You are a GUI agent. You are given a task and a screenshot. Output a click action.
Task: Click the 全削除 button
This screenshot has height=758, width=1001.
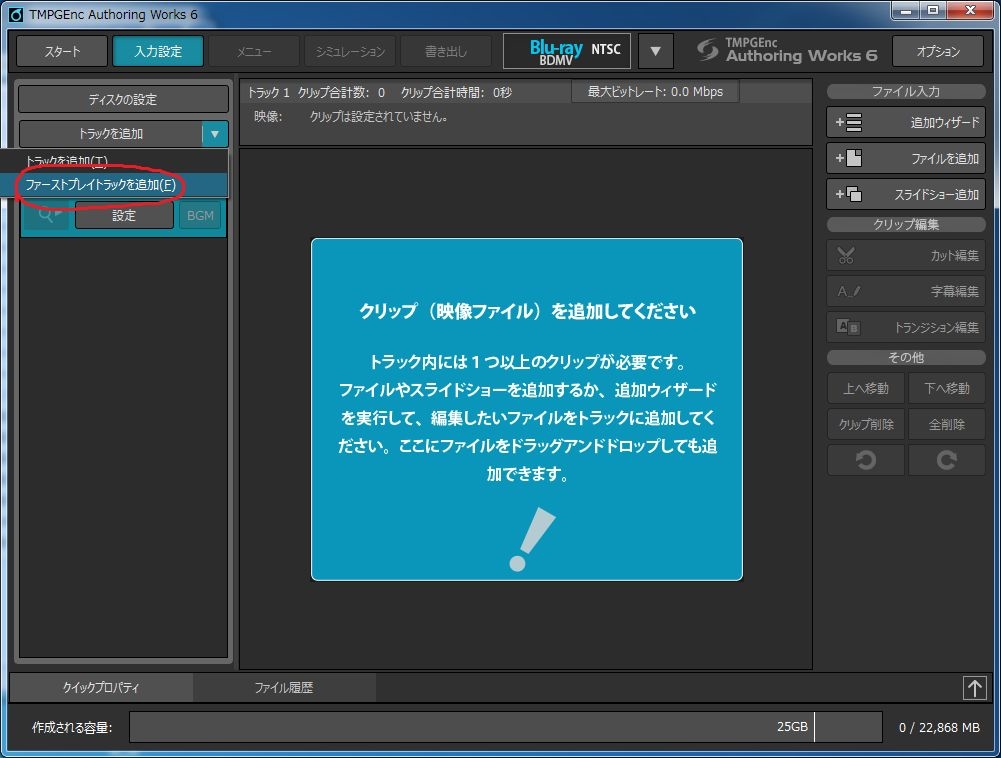click(x=946, y=424)
